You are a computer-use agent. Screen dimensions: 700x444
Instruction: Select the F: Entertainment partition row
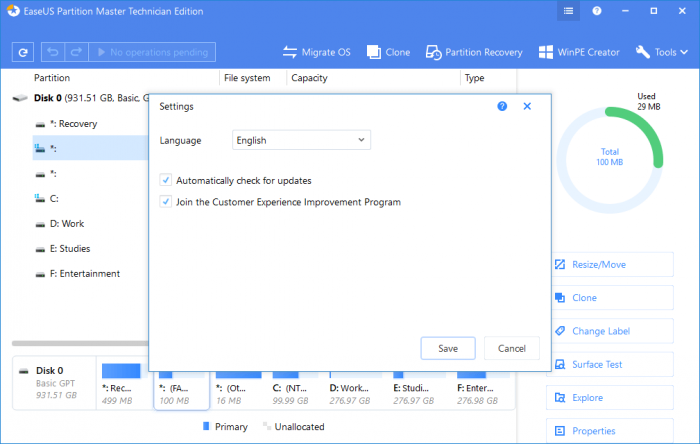click(91, 274)
